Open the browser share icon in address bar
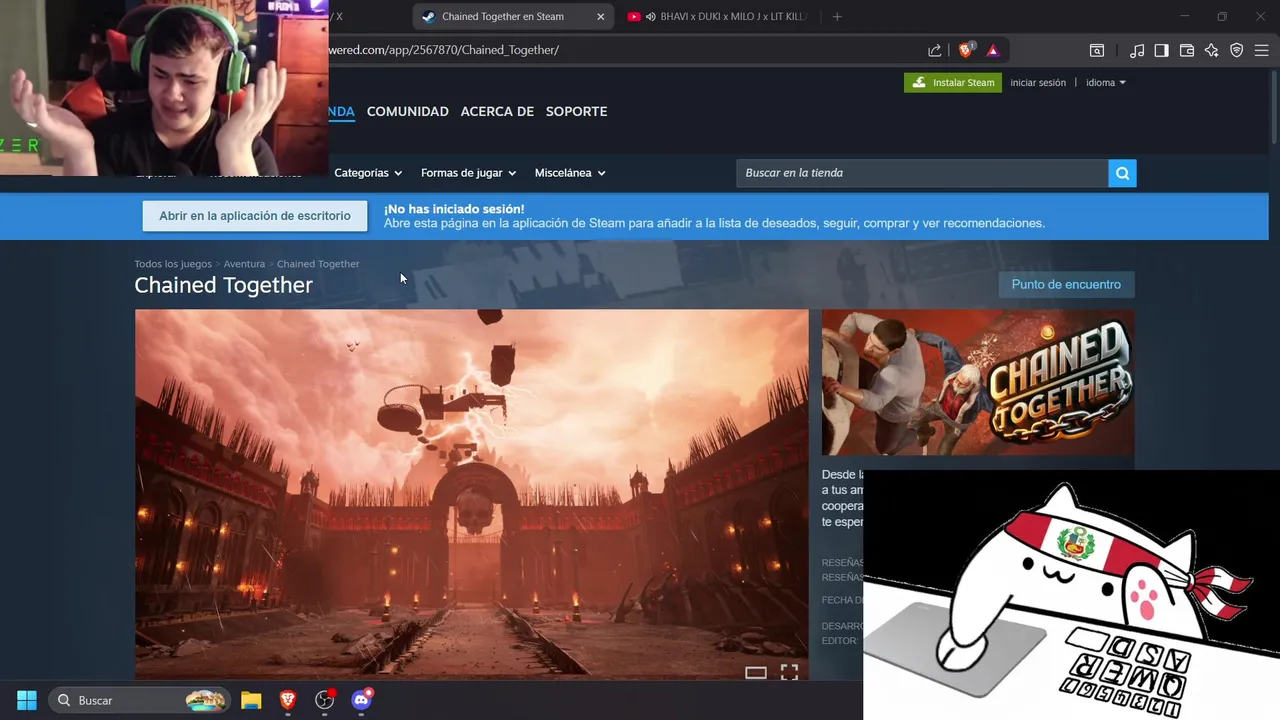The width and height of the screenshot is (1280, 720). point(934,50)
